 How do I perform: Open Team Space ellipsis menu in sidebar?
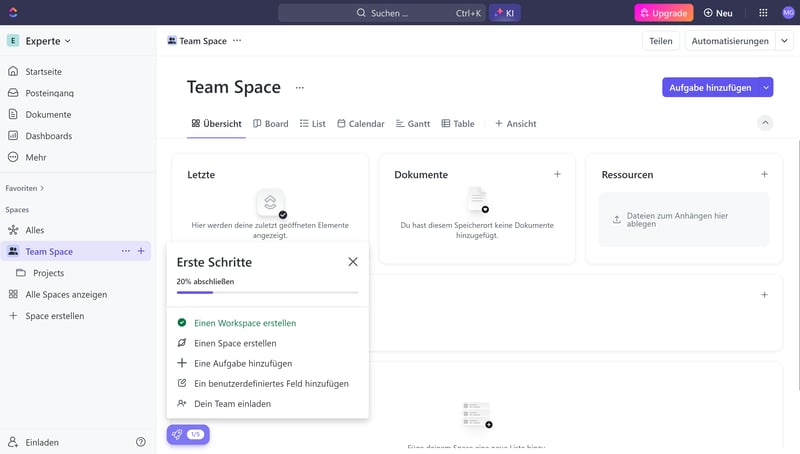(x=125, y=251)
